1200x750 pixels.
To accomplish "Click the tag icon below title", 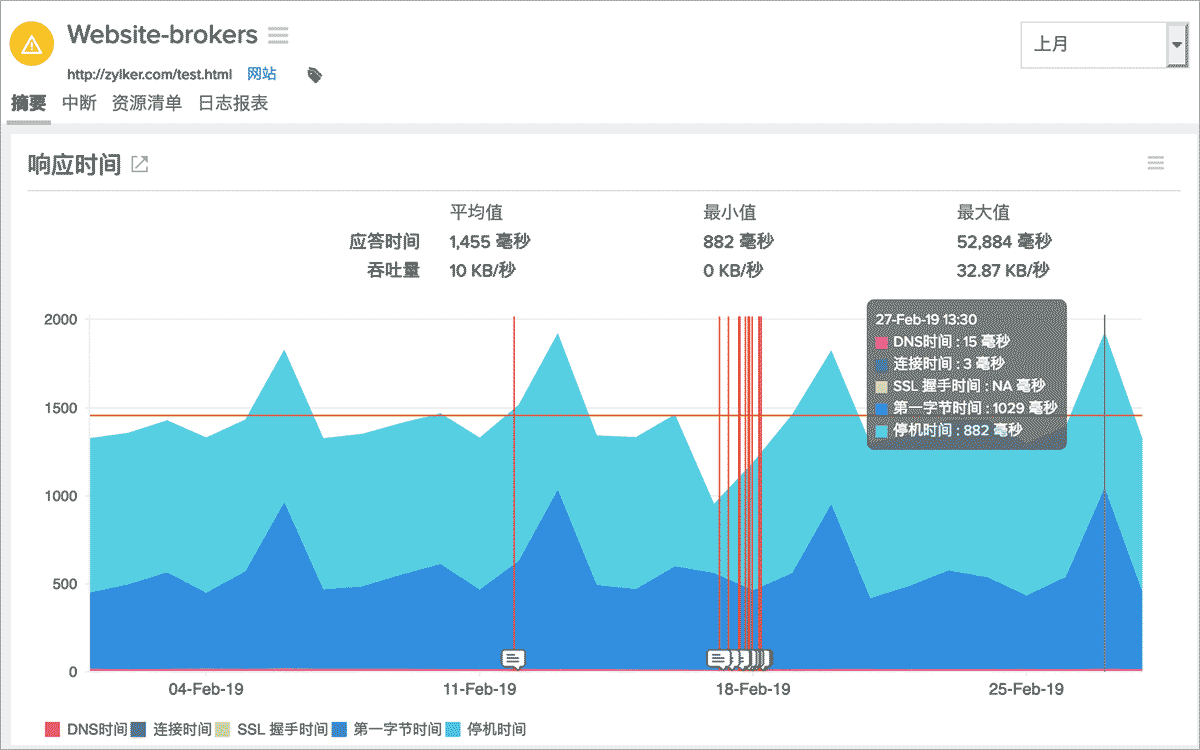I will point(314,75).
